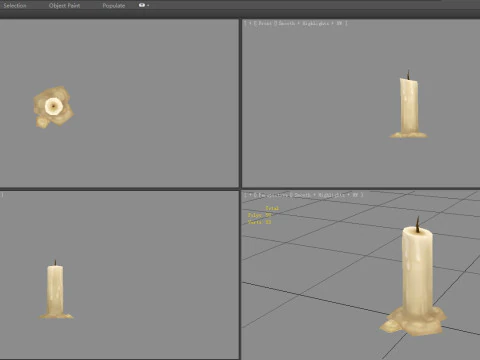Screen dimensions: 480x360
Task: Click the ribbon minimize toggle icon after Populate
Action: coord(143,5)
